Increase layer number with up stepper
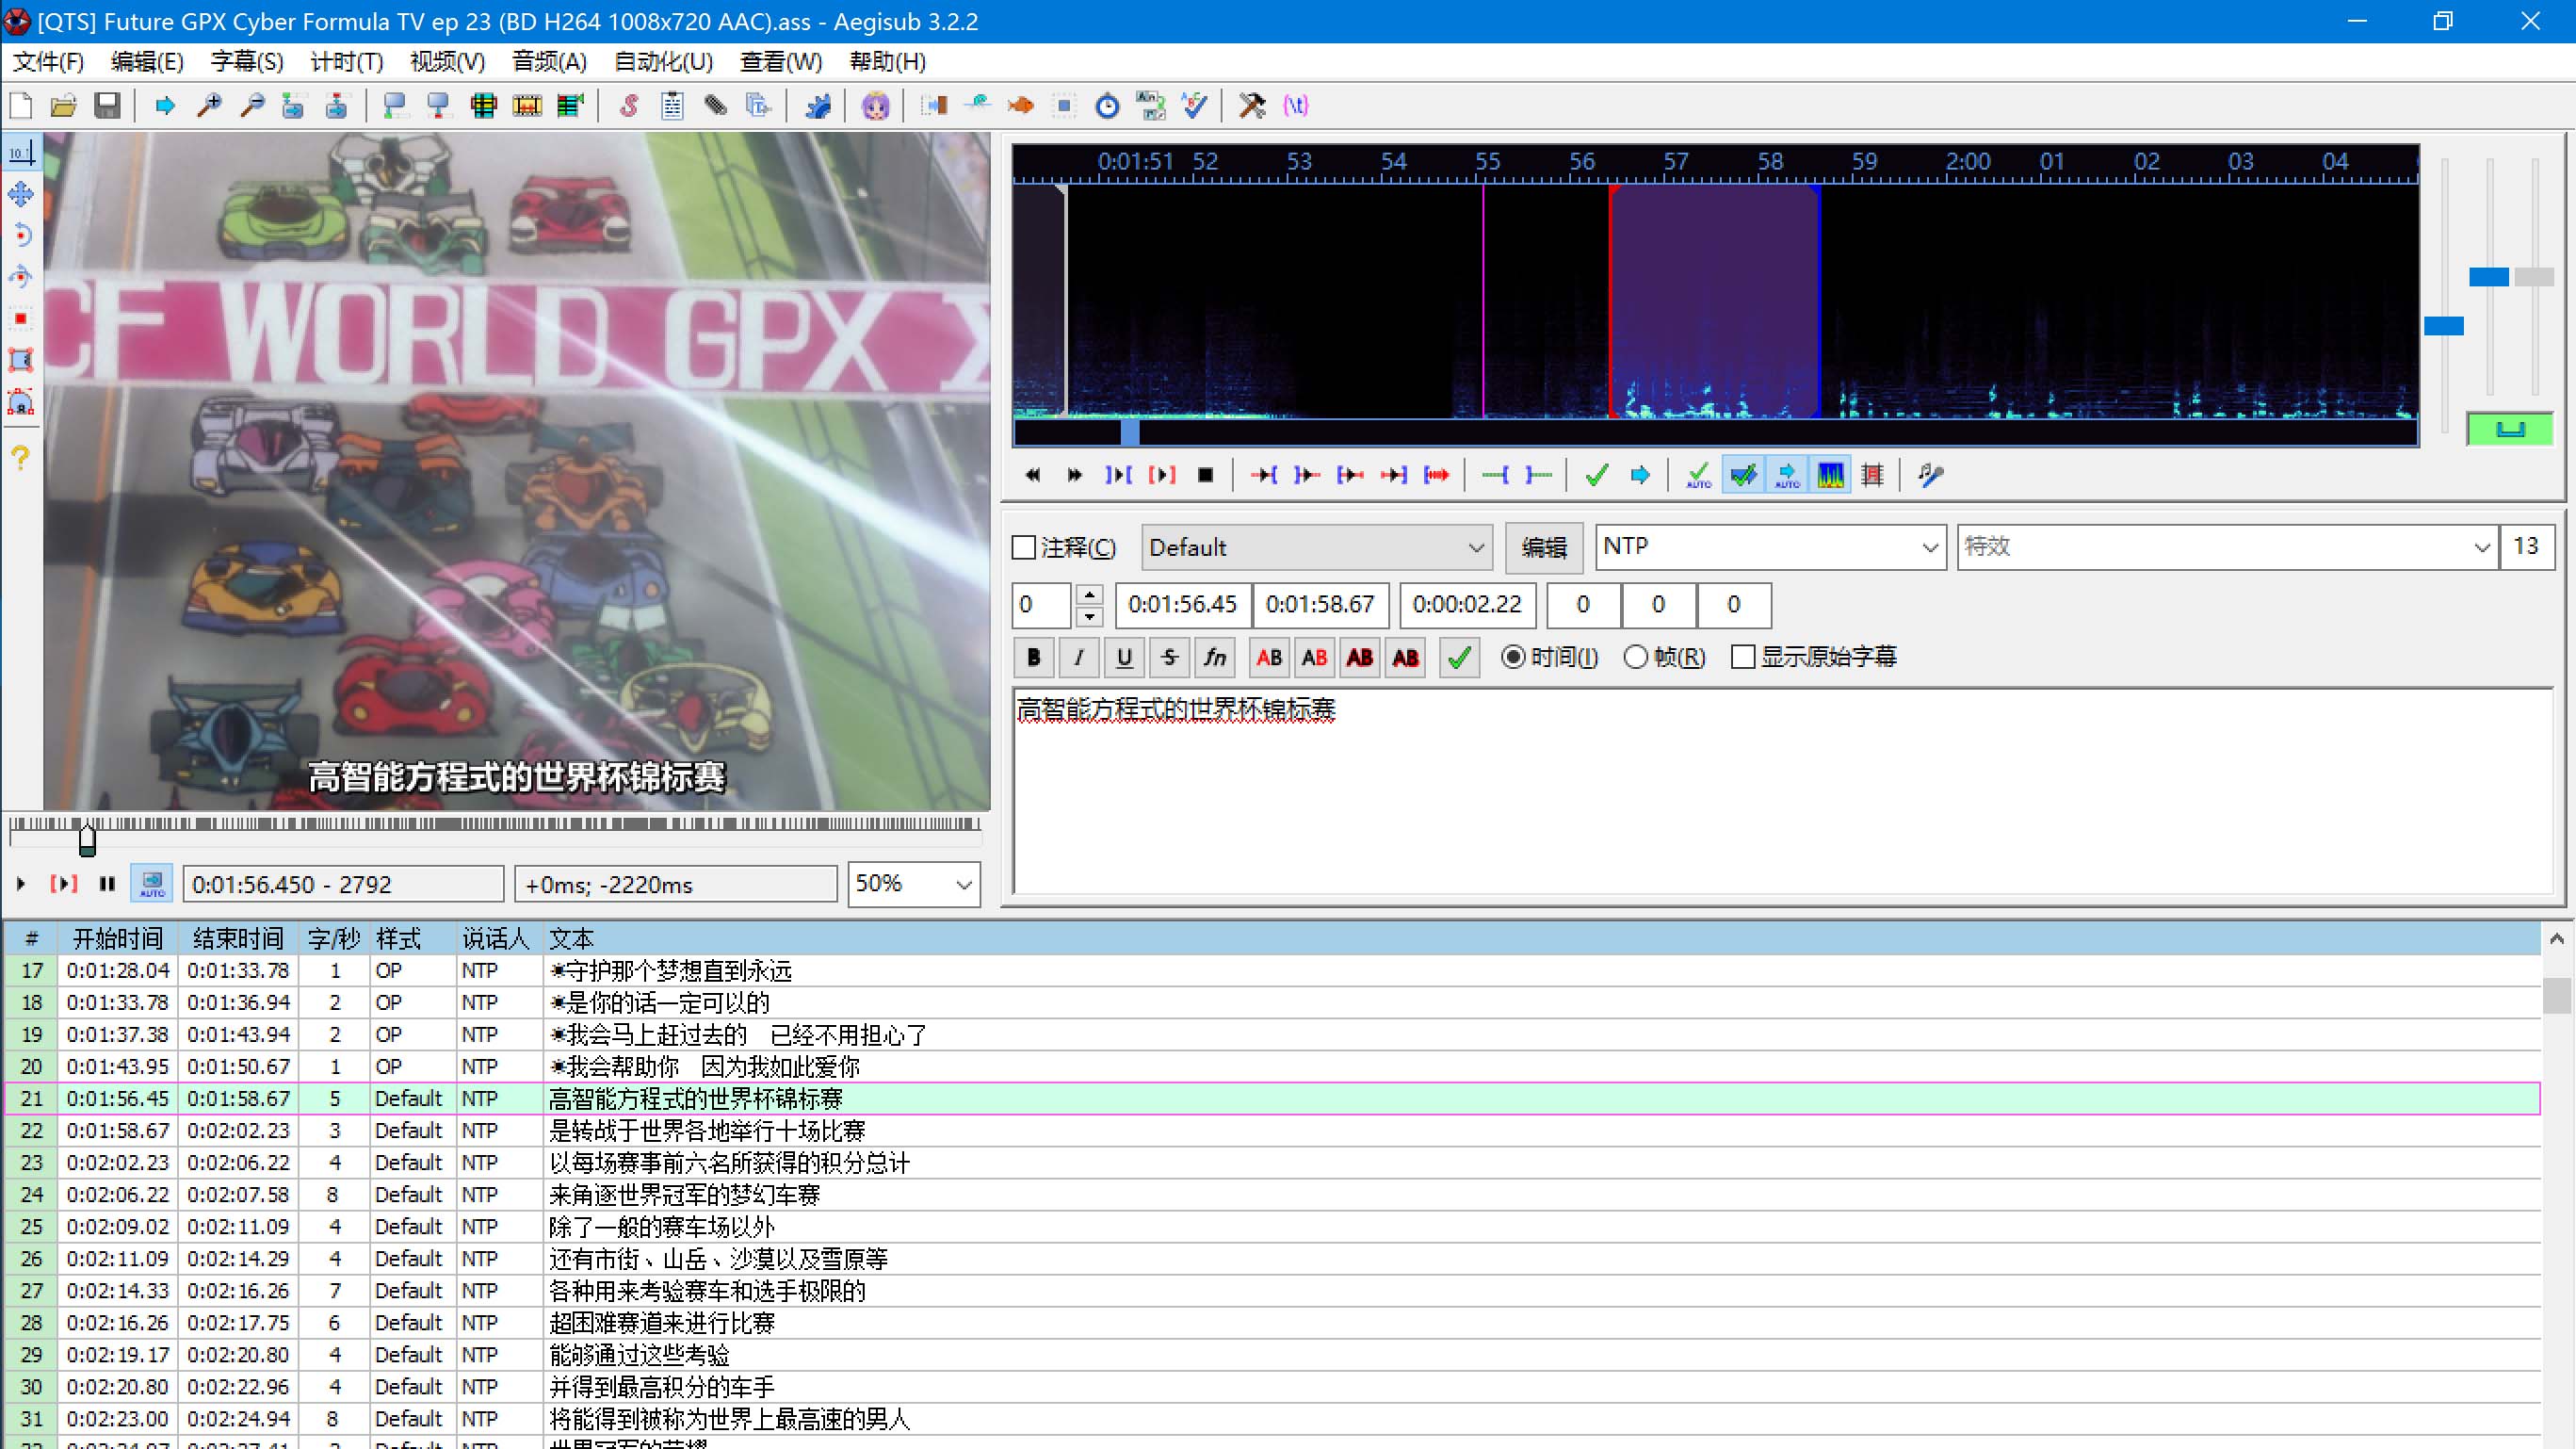 point(1090,594)
